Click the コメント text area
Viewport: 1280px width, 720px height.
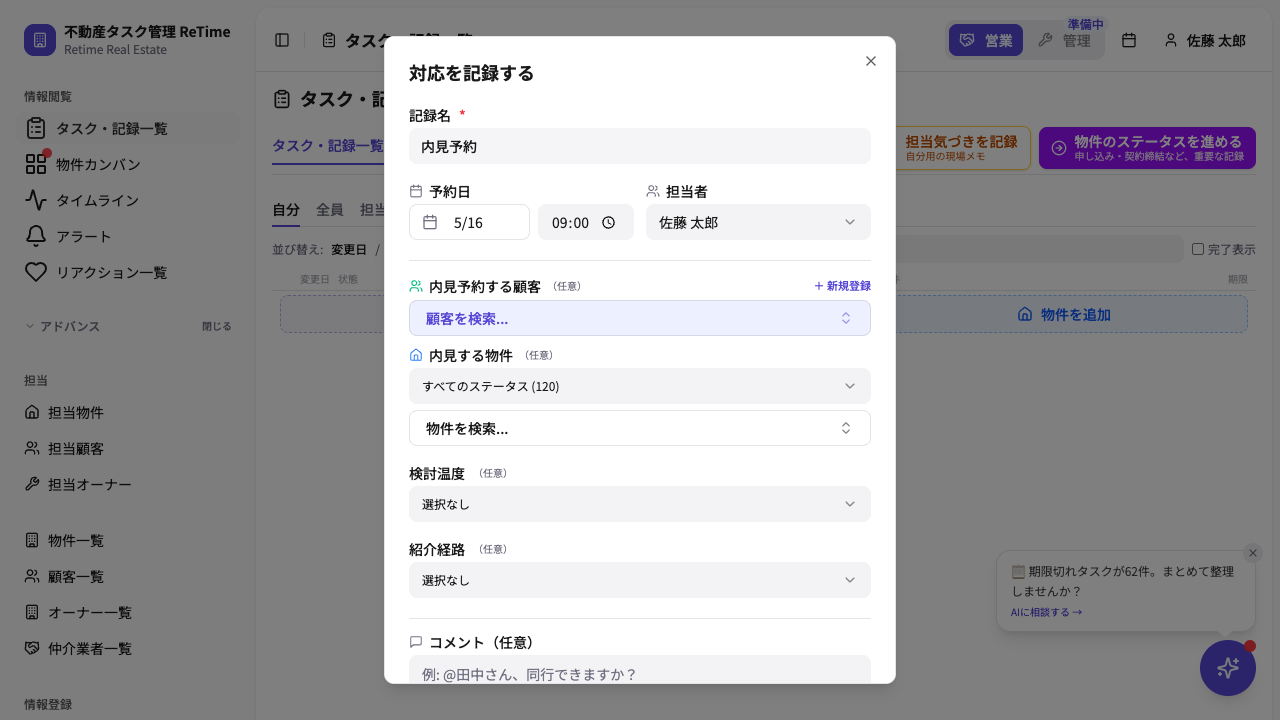pos(640,670)
